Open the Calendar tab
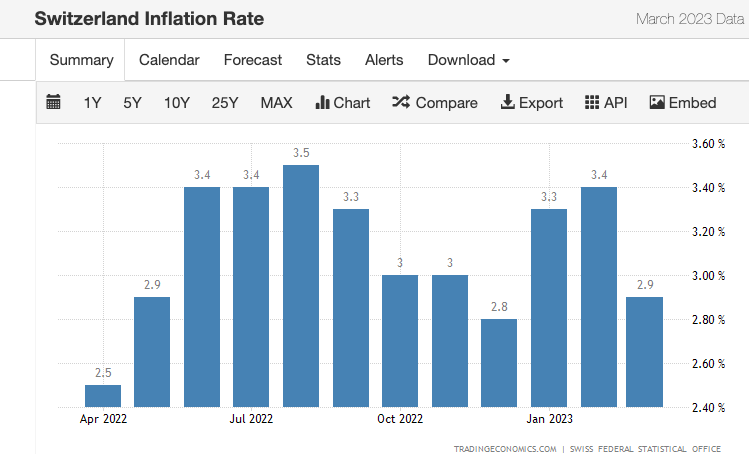Image resolution: width=749 pixels, height=454 pixels. (169, 60)
